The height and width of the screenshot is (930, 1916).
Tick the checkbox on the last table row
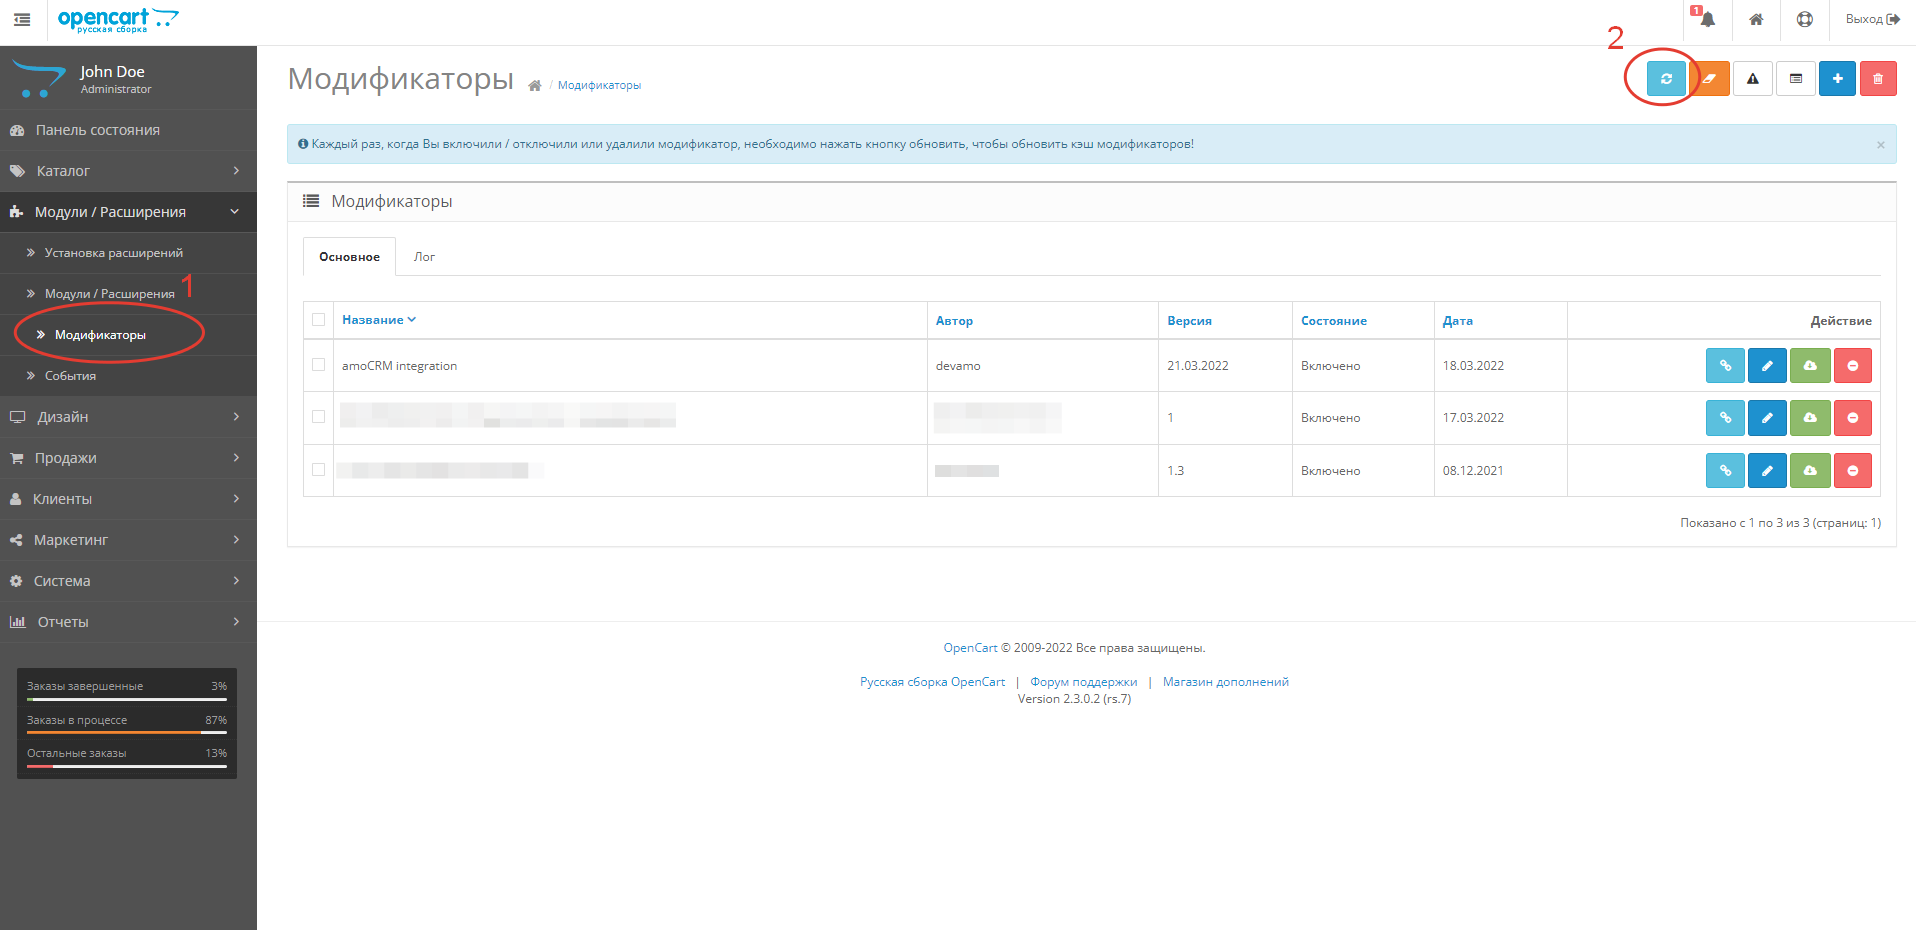pyautogui.click(x=318, y=470)
